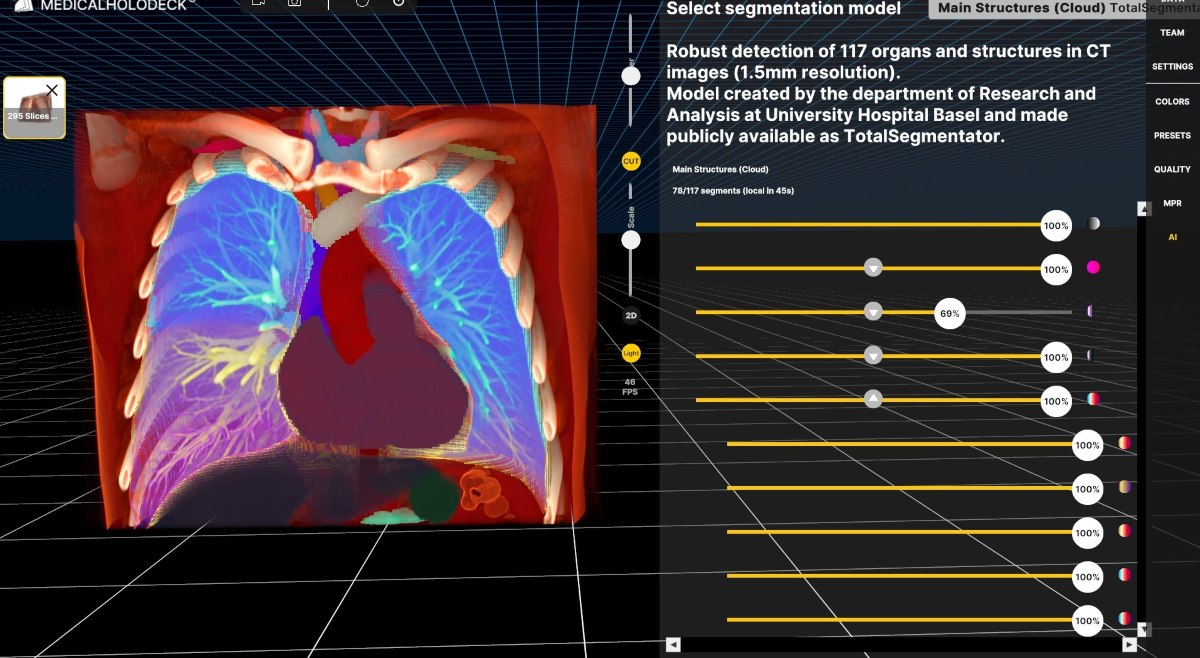Collapse the segment with the up-arrow control

872,400
